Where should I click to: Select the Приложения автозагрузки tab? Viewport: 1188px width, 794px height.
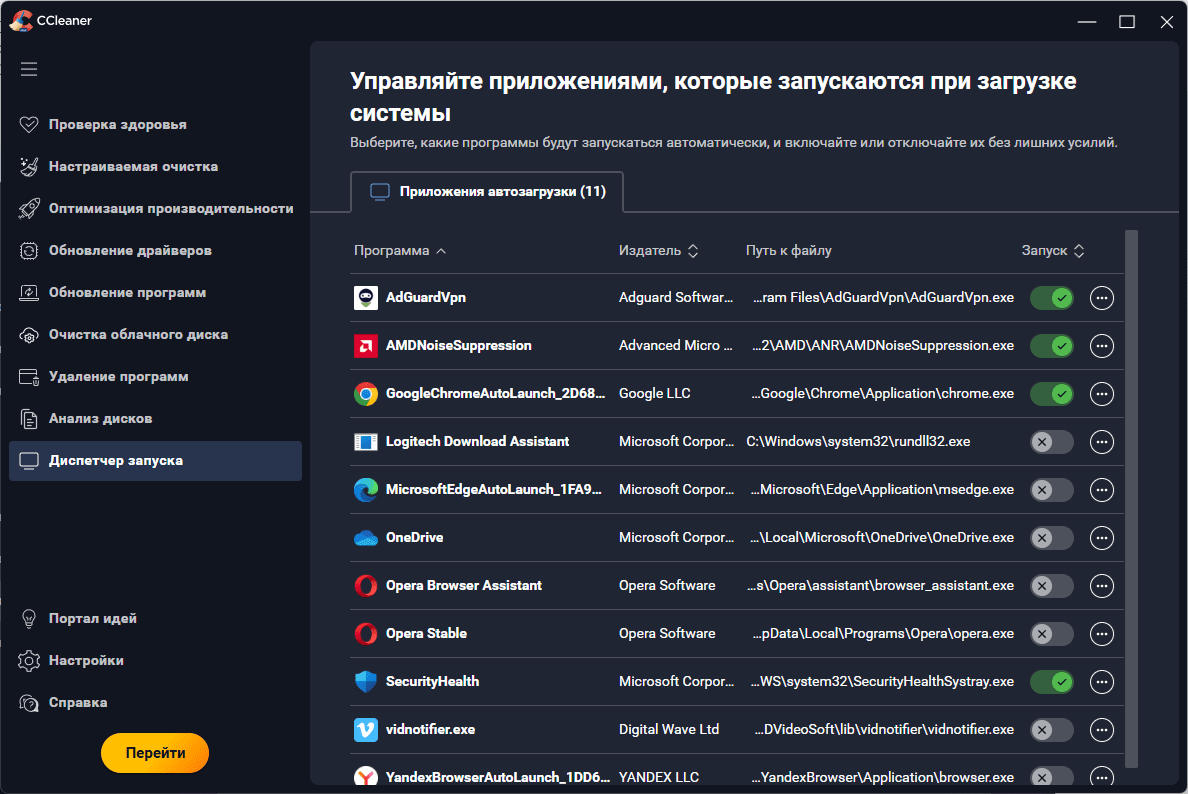click(487, 192)
